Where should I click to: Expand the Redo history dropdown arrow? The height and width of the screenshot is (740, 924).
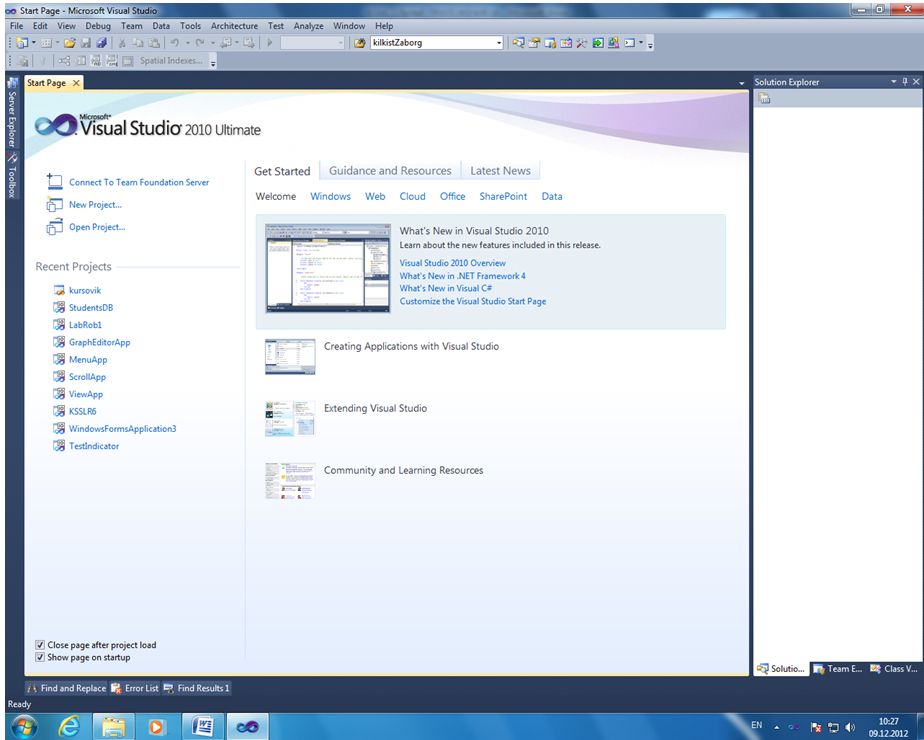point(213,42)
